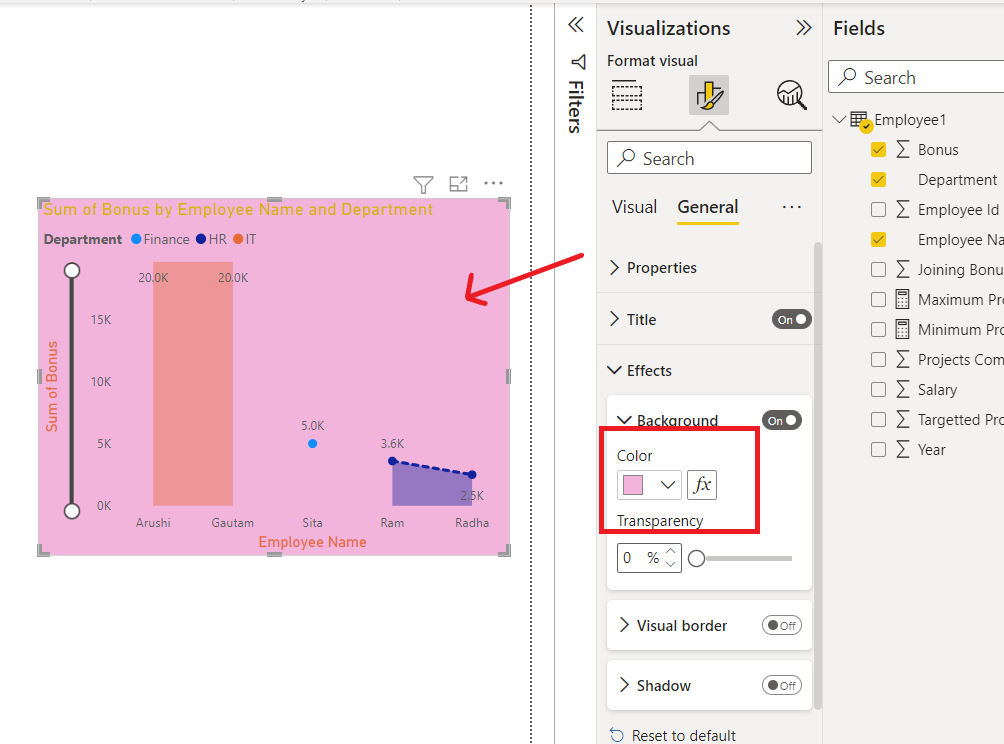Enable the Shadow toggle
Viewport: 1004px width, 744px height.
pyautogui.click(x=781, y=686)
